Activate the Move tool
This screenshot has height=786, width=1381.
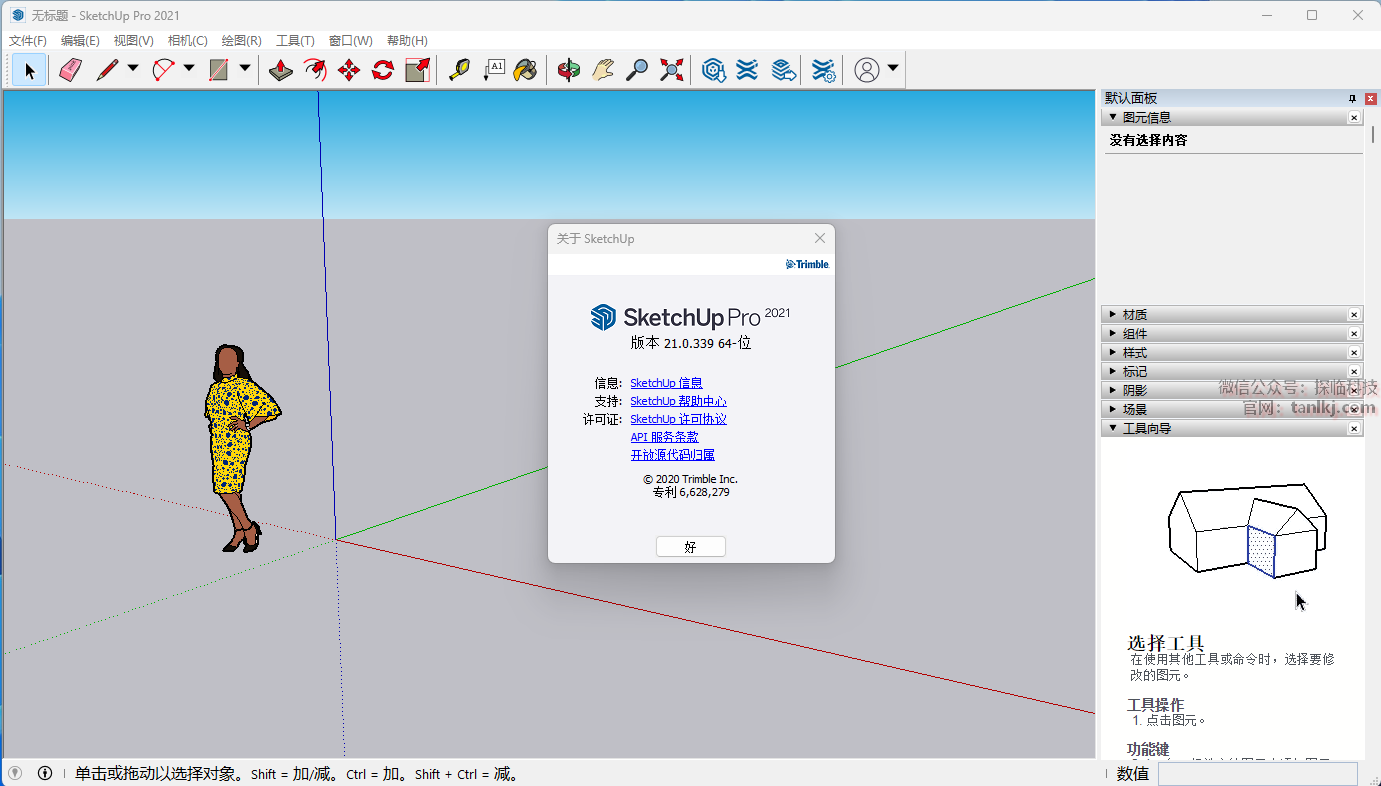349,70
